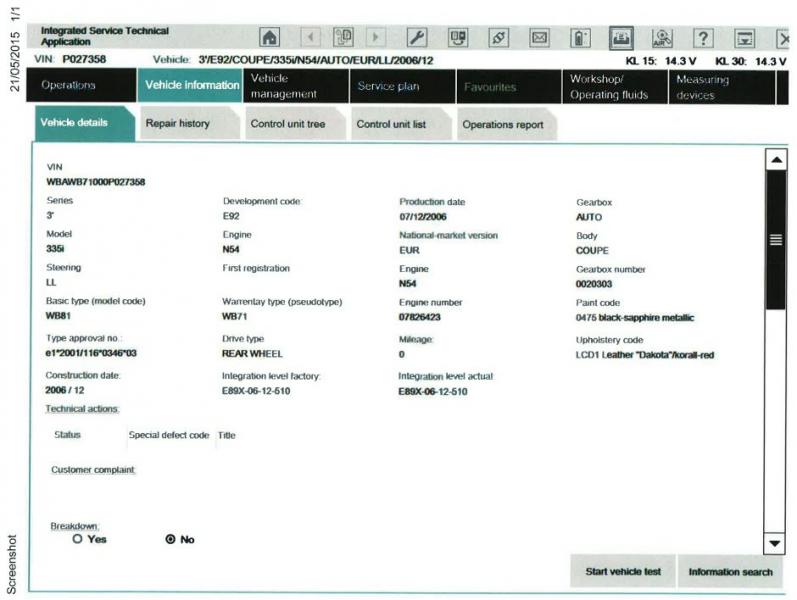Select the Vehicle information tab
Image resolution: width=797 pixels, height=600 pixels.
coord(190,85)
